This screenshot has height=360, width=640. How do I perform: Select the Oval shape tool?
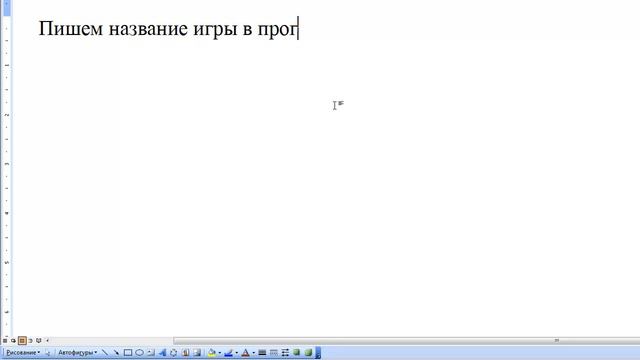coord(140,352)
